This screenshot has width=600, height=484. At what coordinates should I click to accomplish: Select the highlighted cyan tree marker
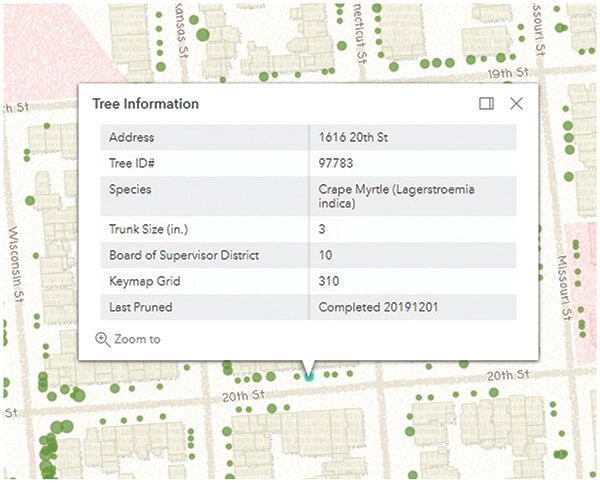pos(309,377)
